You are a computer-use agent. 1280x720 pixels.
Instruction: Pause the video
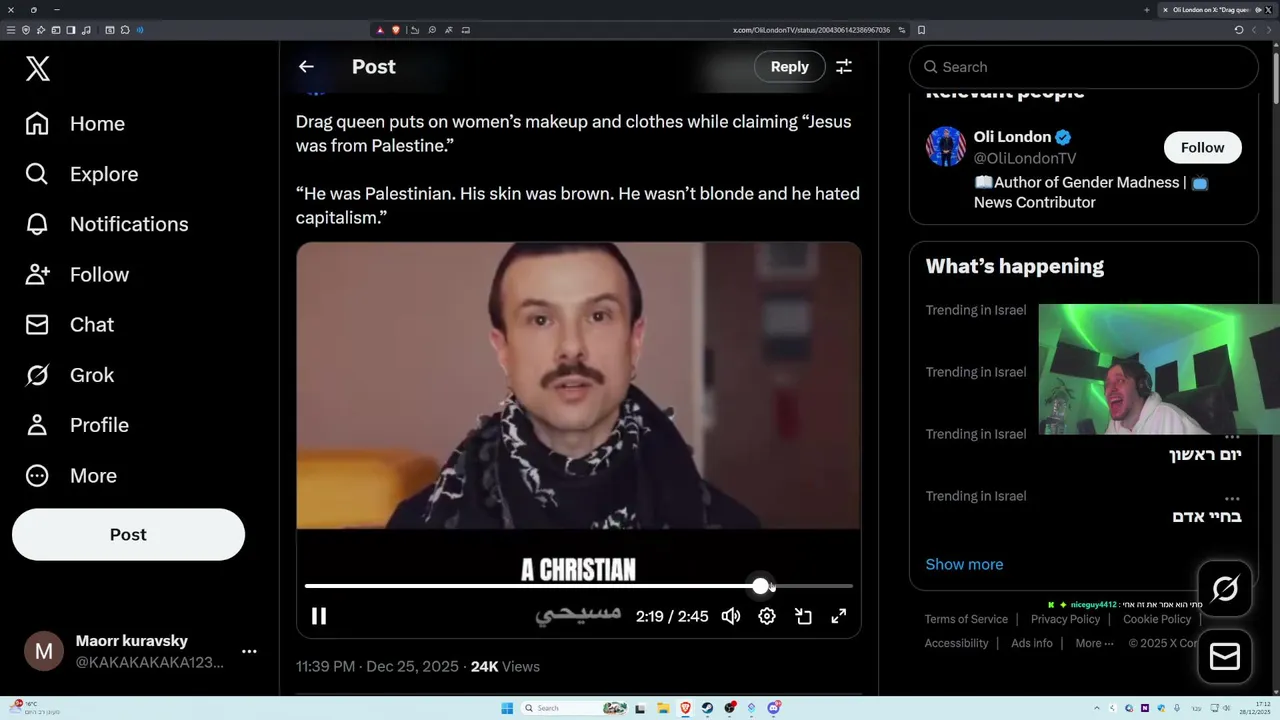[x=319, y=616]
